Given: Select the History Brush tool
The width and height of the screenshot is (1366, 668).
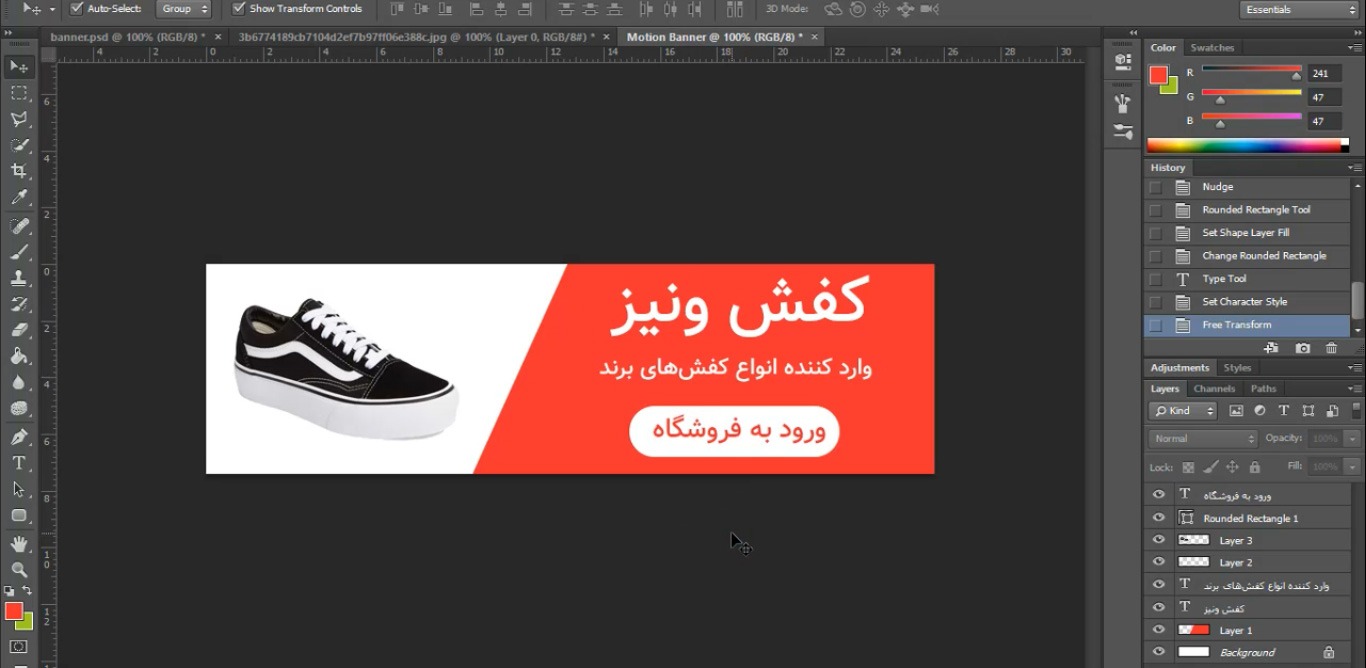Looking at the screenshot, I should (18, 304).
